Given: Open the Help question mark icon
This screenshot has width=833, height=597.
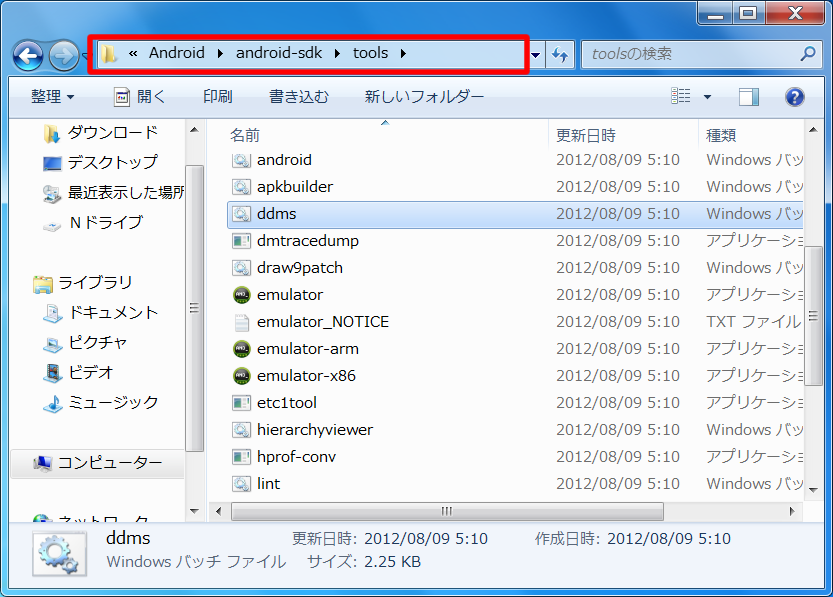Looking at the screenshot, I should coord(794,97).
